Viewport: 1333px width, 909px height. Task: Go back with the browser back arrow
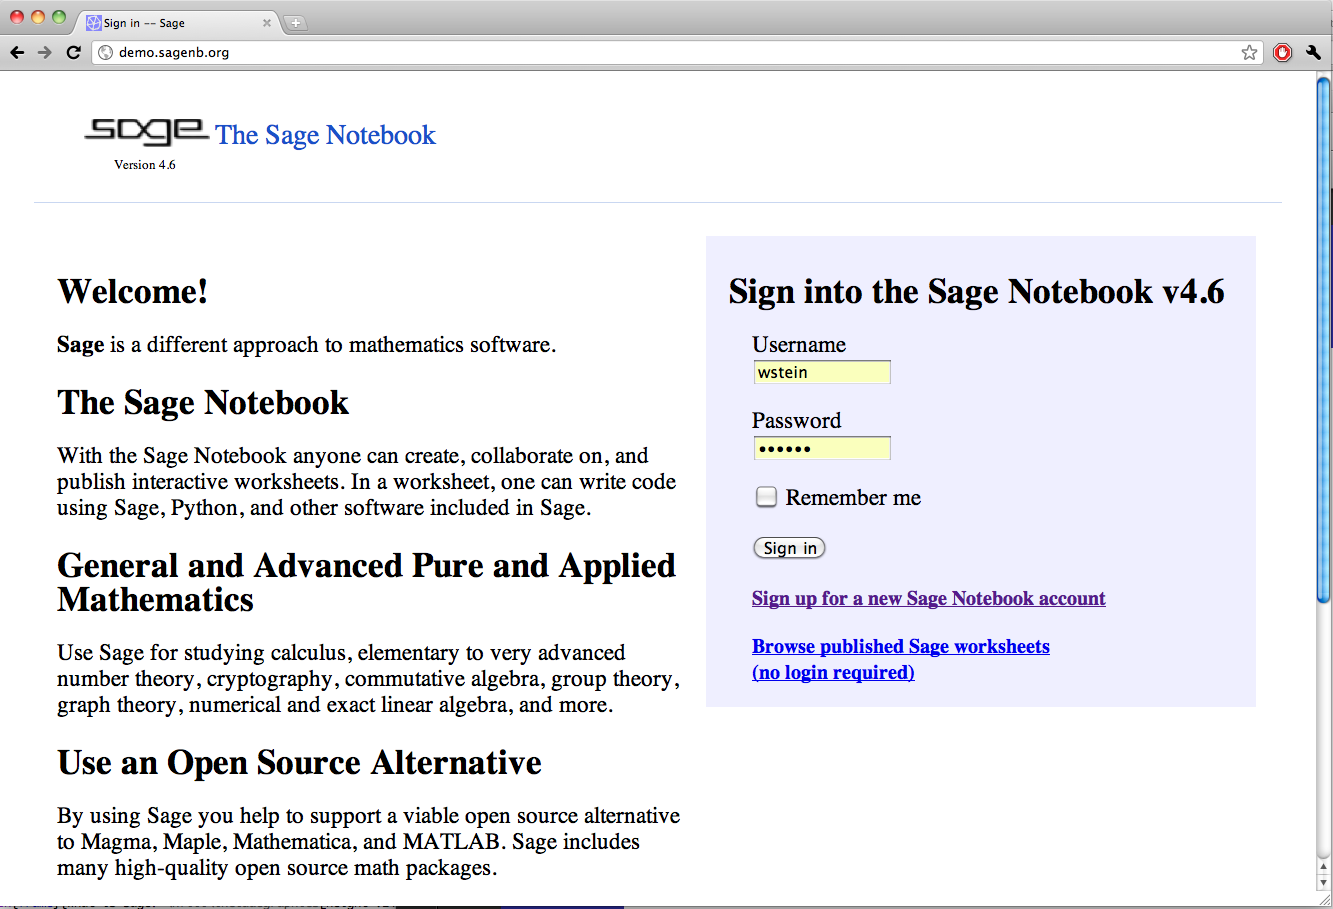pyautogui.click(x=17, y=52)
